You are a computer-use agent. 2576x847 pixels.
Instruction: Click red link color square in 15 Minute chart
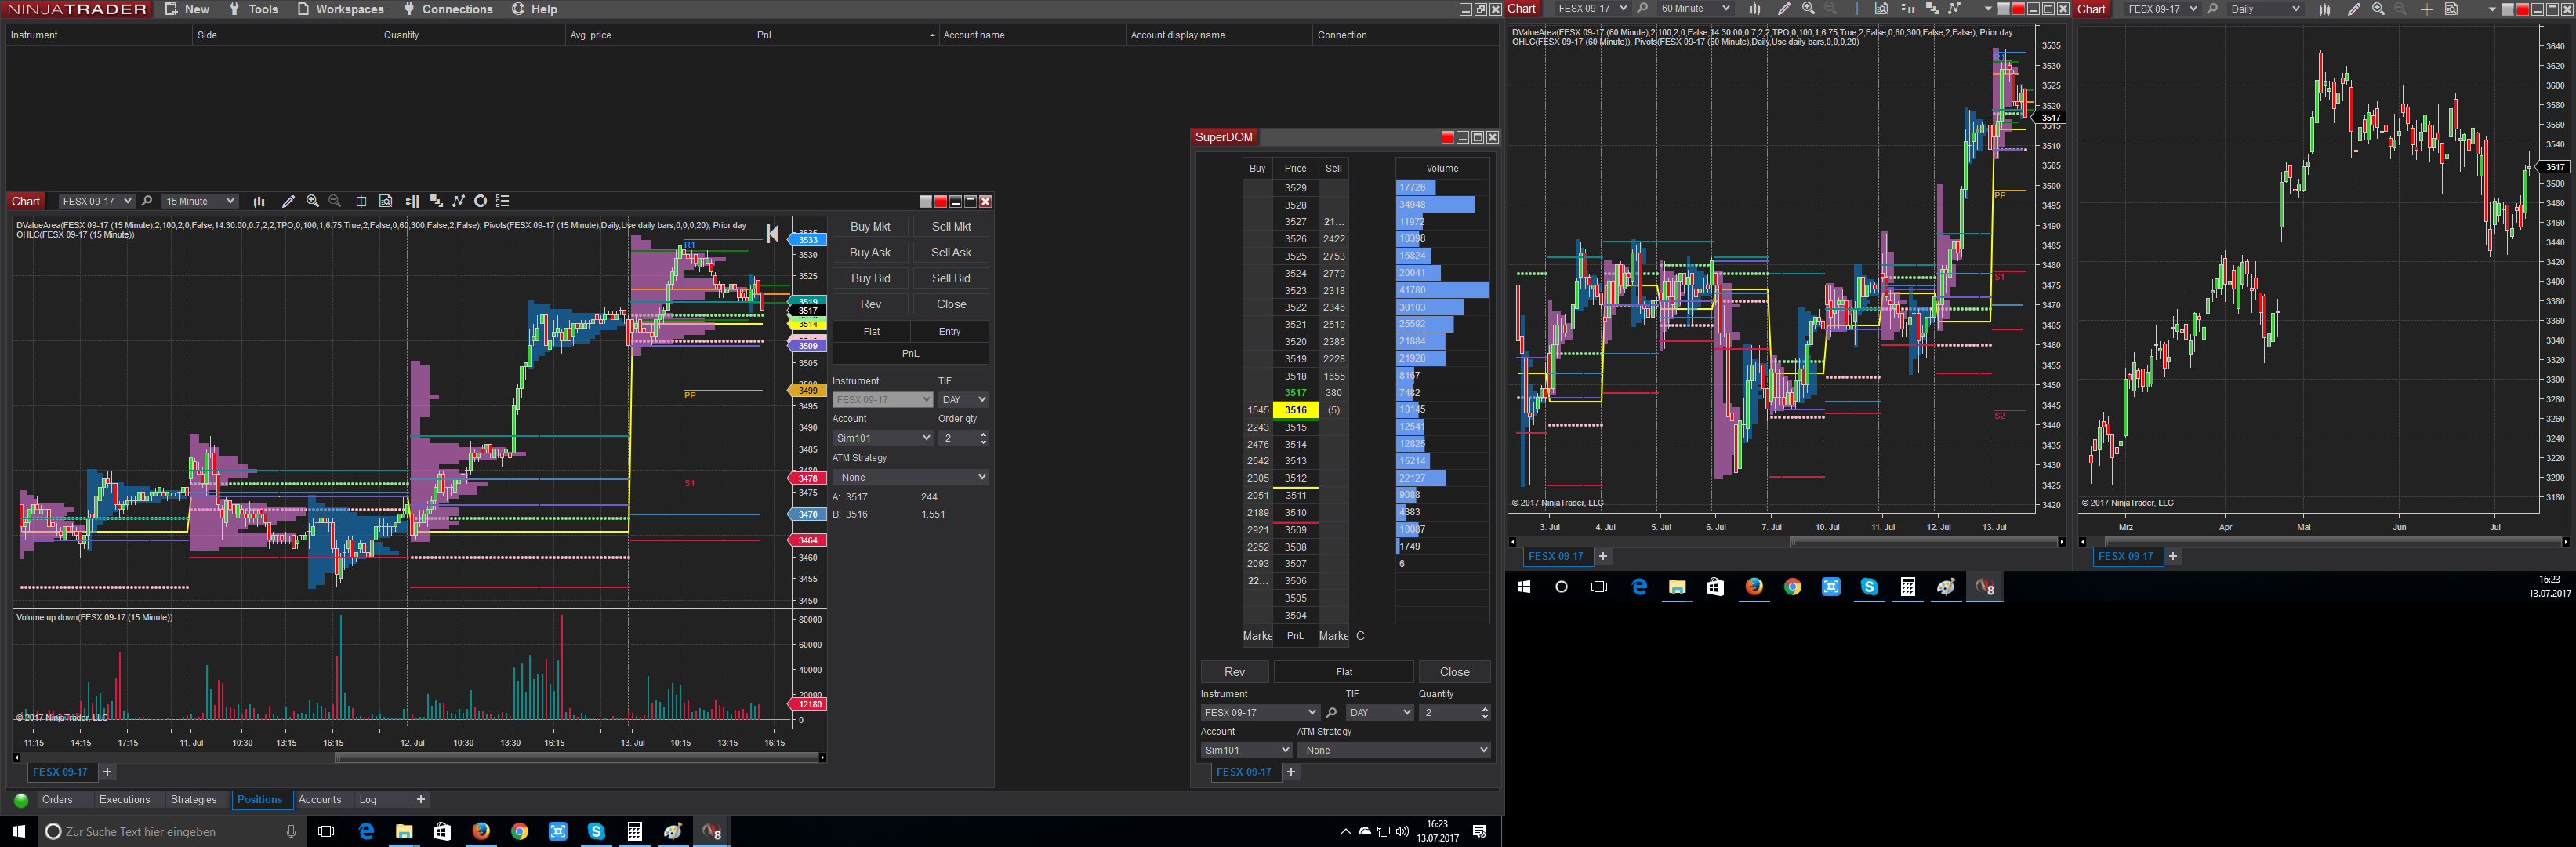[940, 202]
